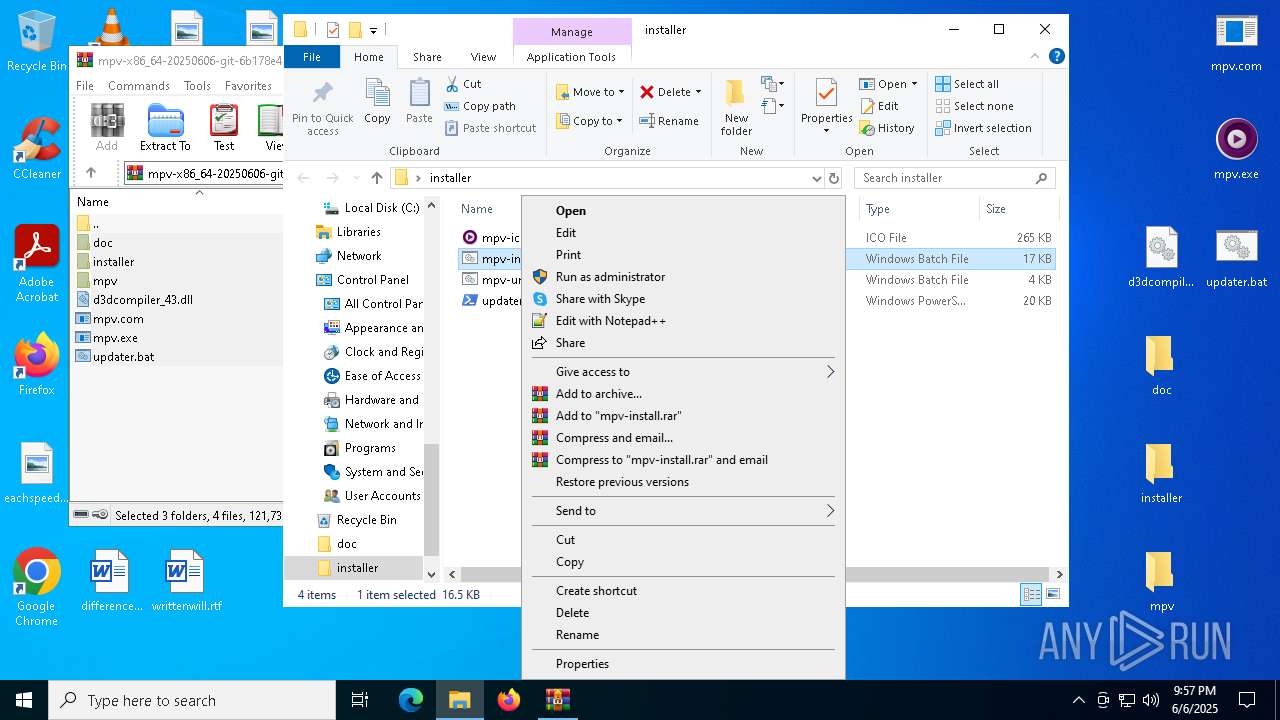Click the Up arrow in Explorer navigation
This screenshot has height=720, width=1280.
coord(376,178)
